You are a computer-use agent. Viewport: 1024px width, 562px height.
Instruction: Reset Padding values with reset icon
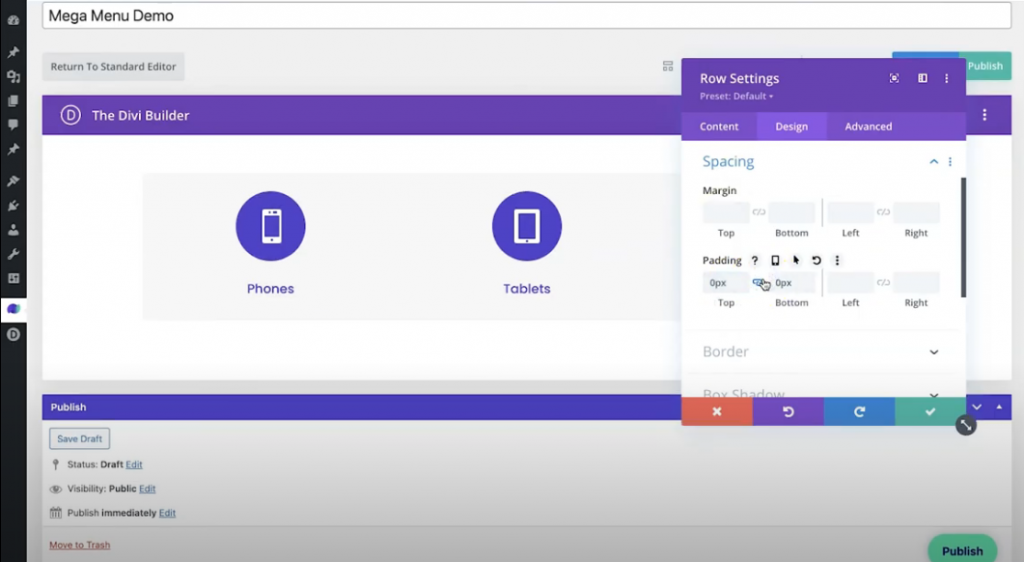(x=816, y=260)
